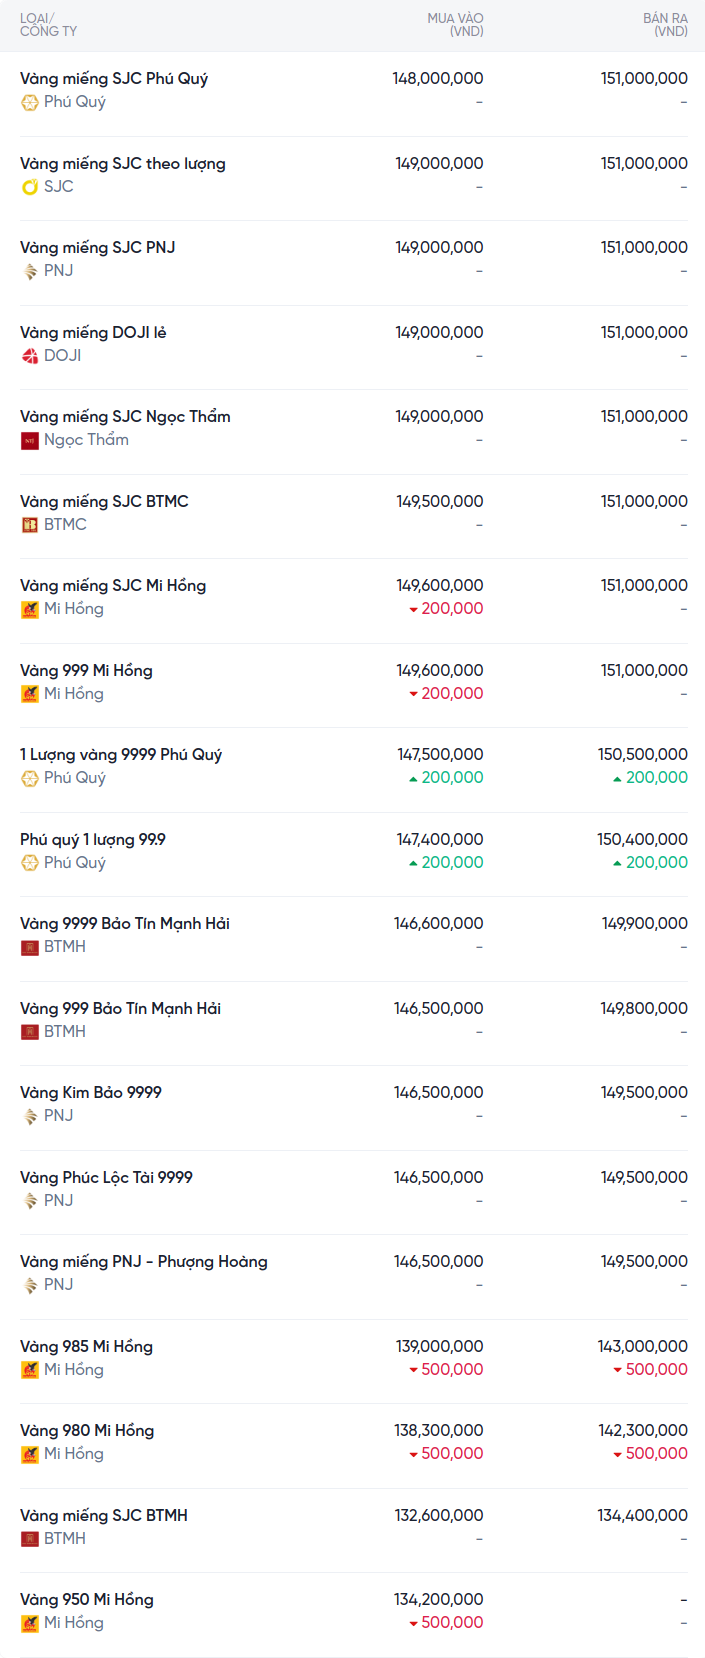
Task: Click Mi Hồng logo under Vàng 999 Mi Hồng
Action: coord(30,694)
